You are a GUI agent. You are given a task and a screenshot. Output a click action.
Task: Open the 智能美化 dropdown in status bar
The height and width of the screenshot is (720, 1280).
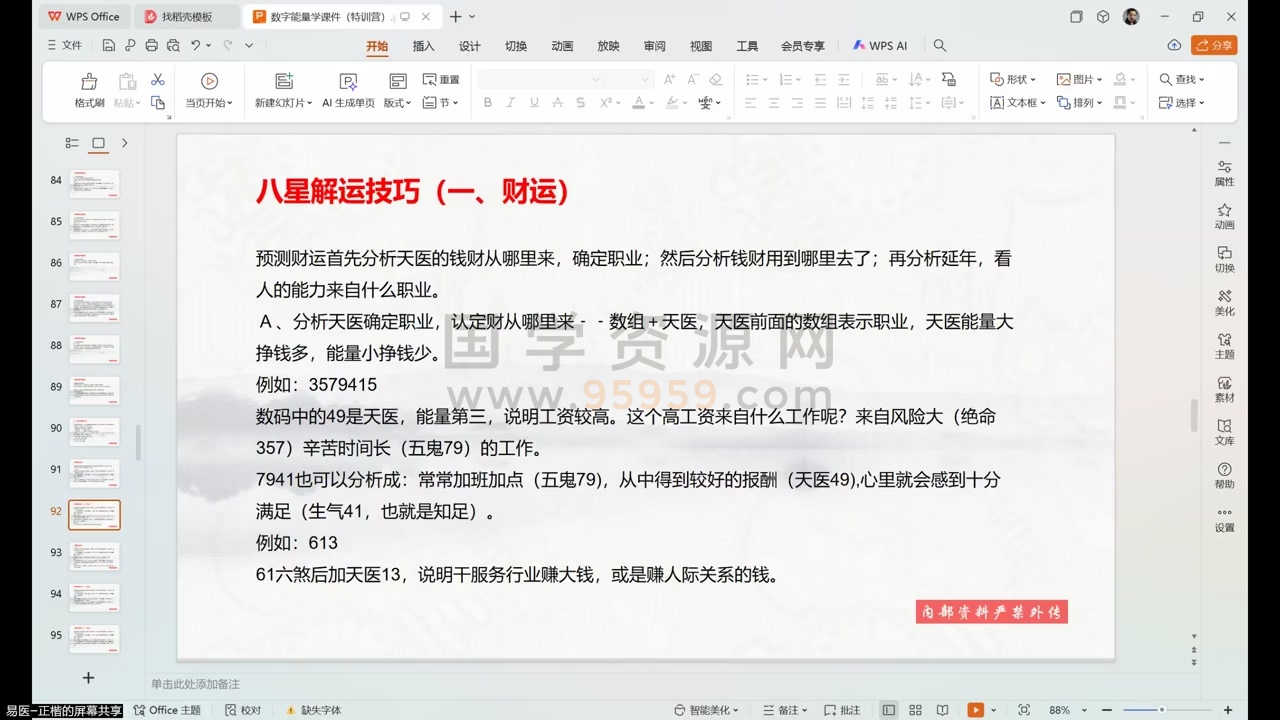pyautogui.click(x=707, y=710)
